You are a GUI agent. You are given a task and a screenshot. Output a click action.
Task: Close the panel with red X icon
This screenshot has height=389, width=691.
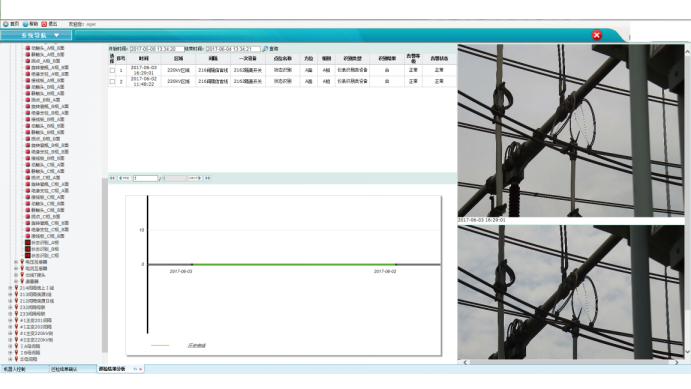pos(597,35)
